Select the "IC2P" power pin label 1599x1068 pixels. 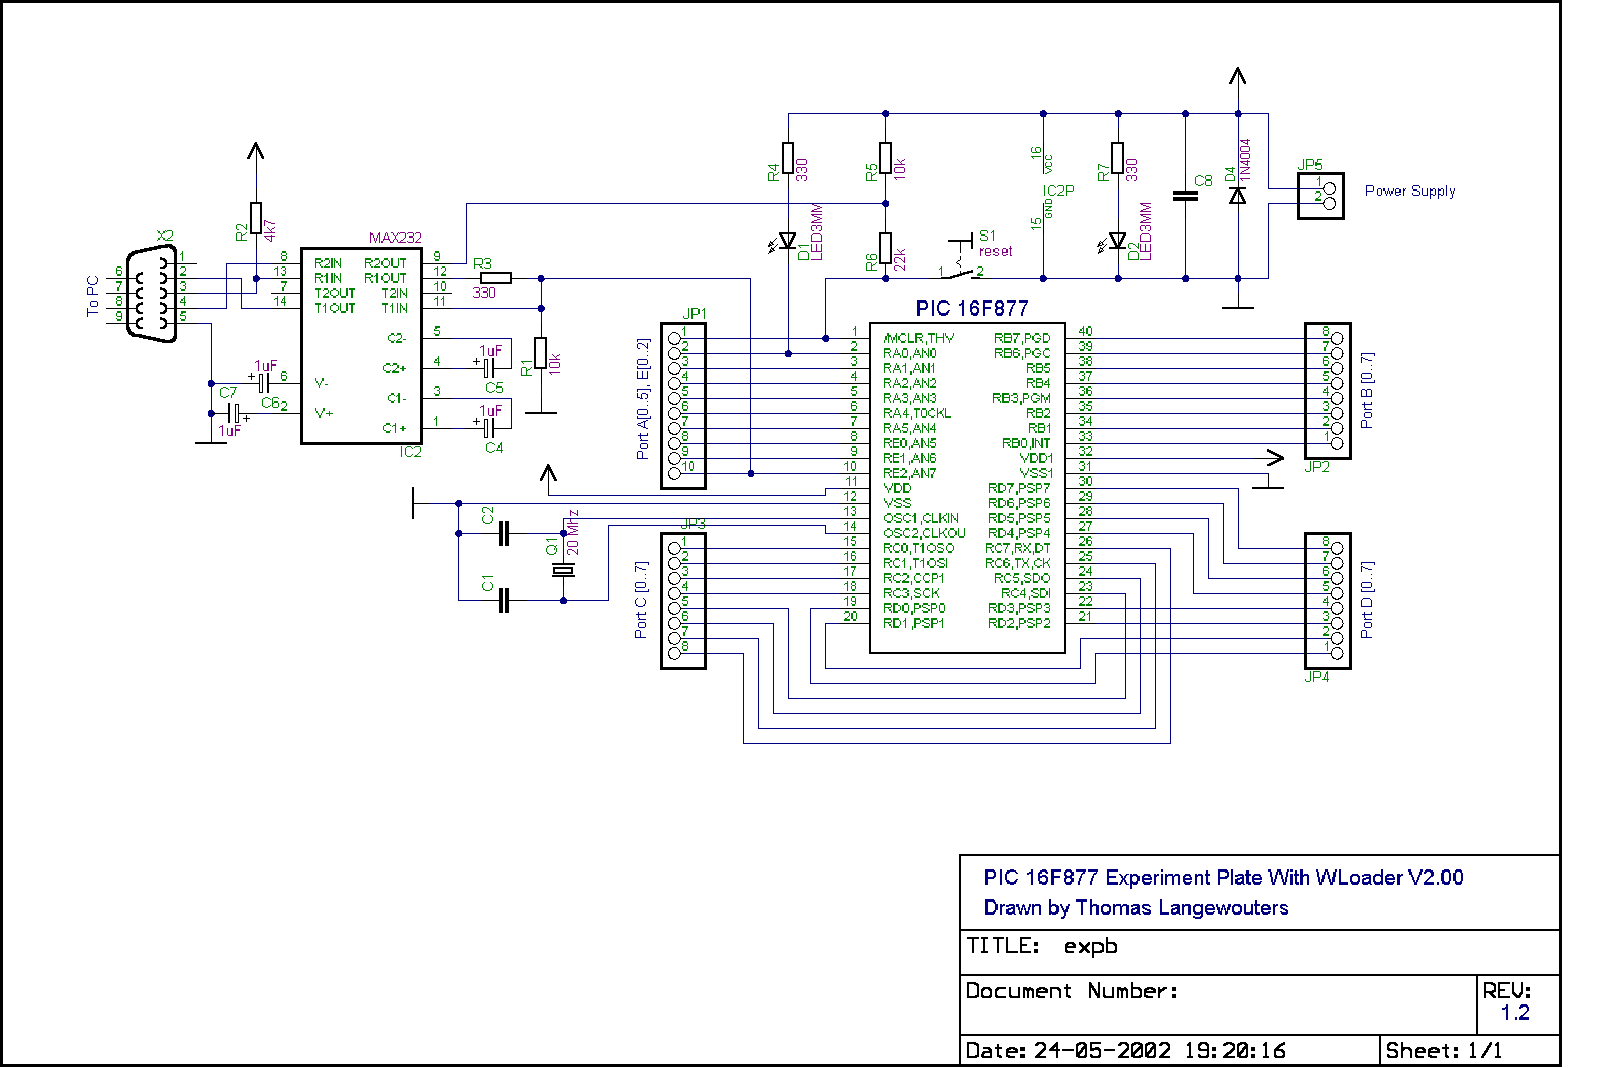pyautogui.click(x=1059, y=190)
